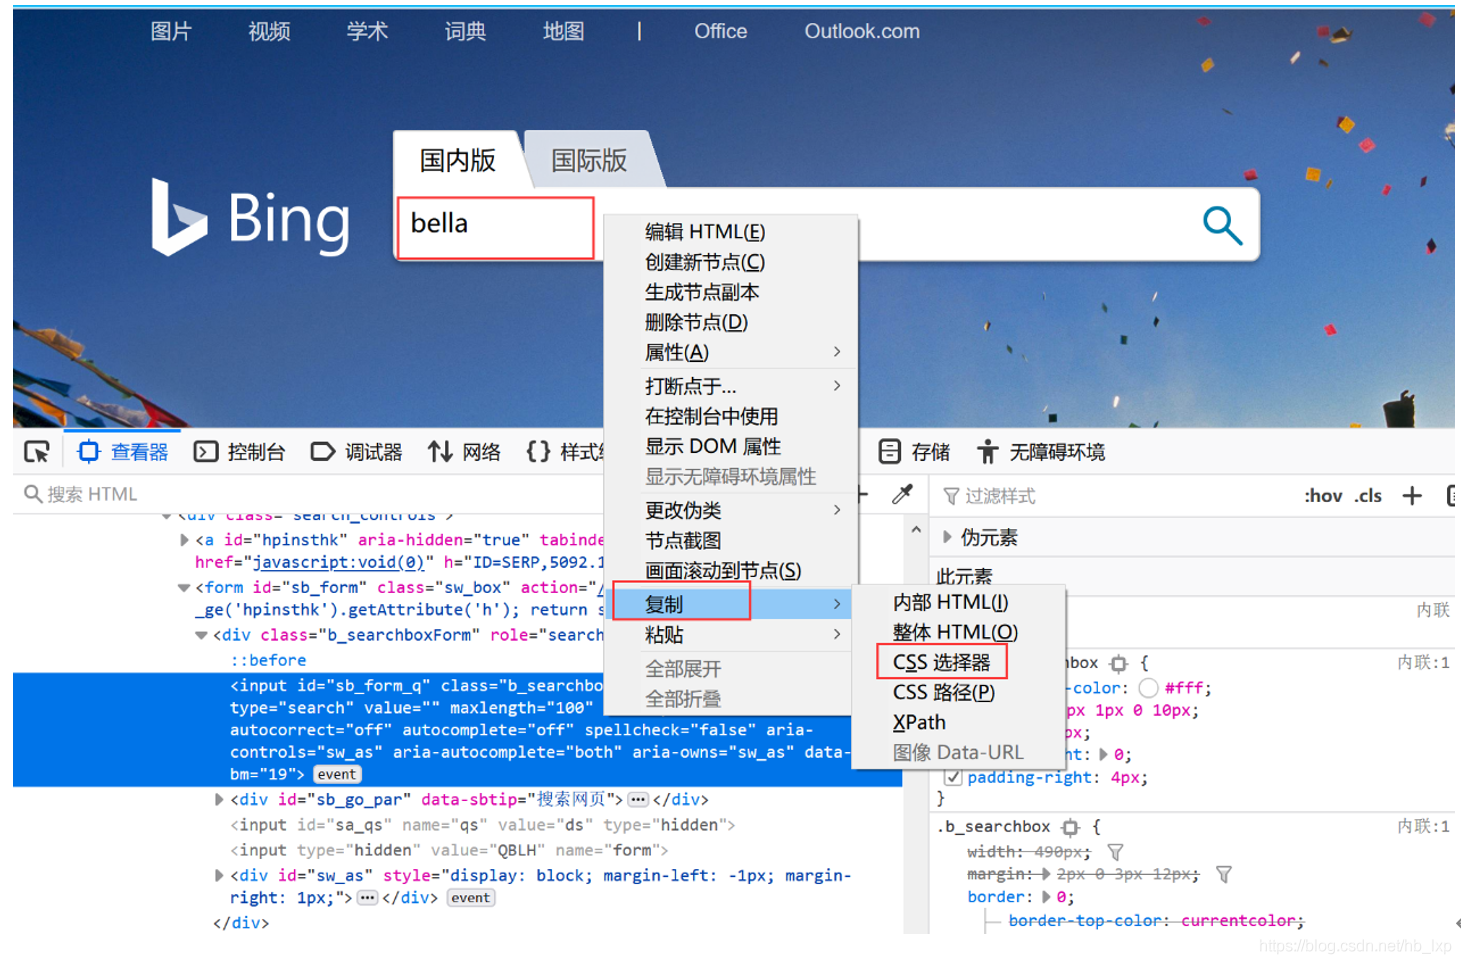The height and width of the screenshot is (964, 1461).
Task: Open the 地图 link
Action: click(563, 31)
